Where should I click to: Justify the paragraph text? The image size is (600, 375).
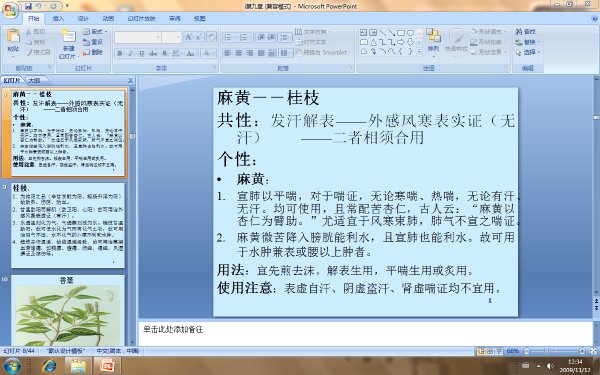[261, 53]
